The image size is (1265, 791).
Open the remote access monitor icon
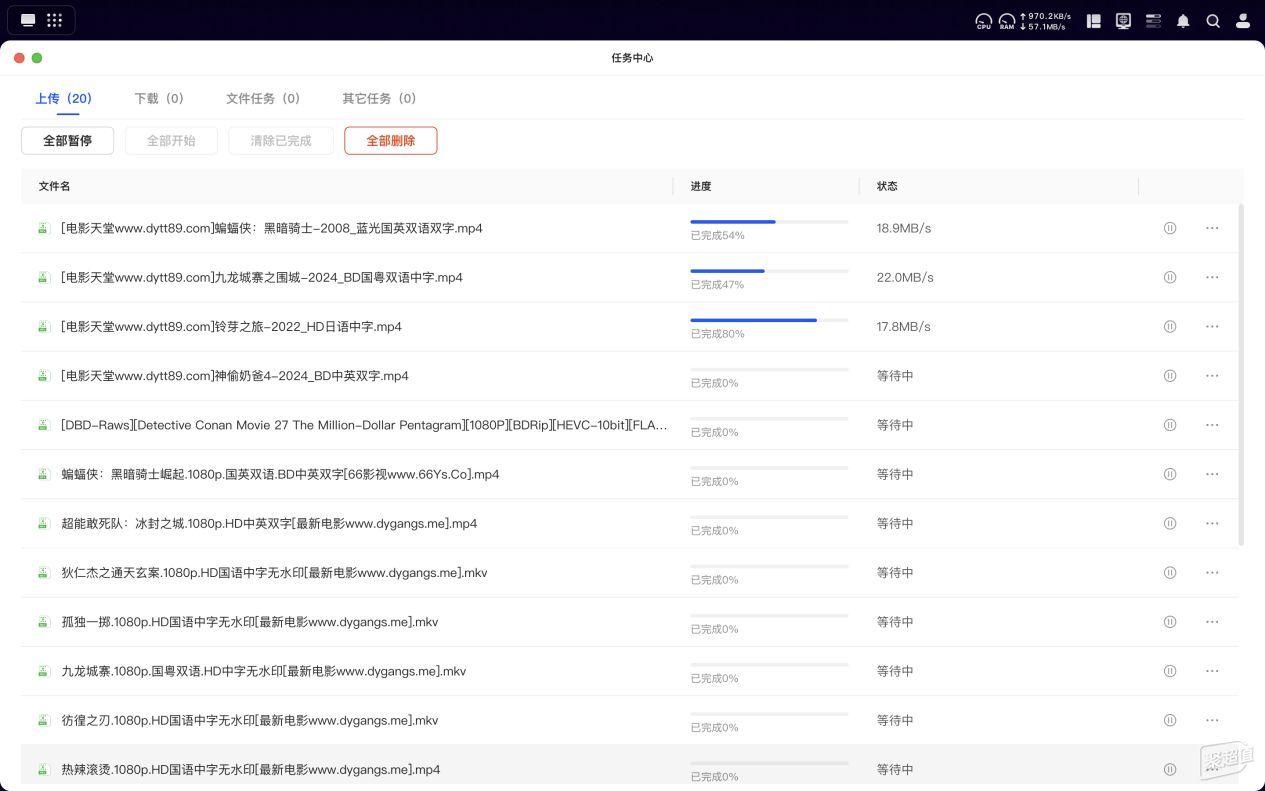pos(1123,21)
